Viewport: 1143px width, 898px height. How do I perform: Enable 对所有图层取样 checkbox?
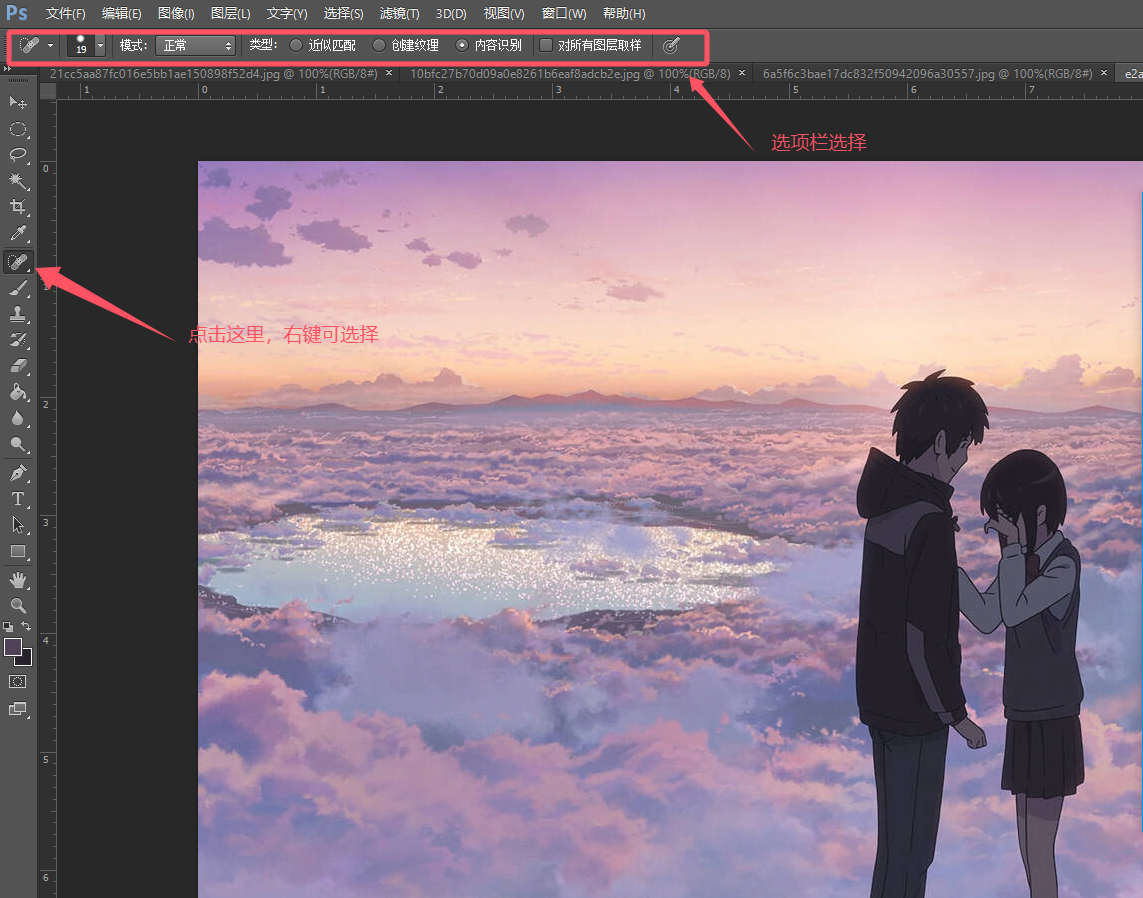546,45
